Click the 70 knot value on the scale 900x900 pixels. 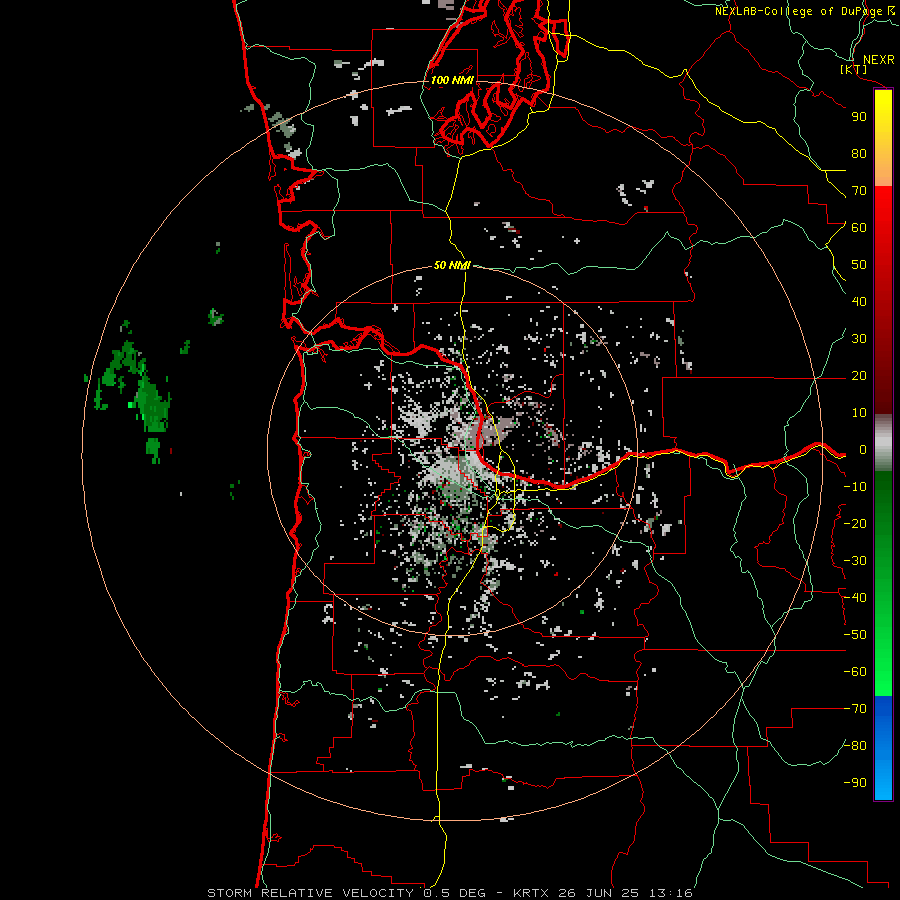coord(859,191)
